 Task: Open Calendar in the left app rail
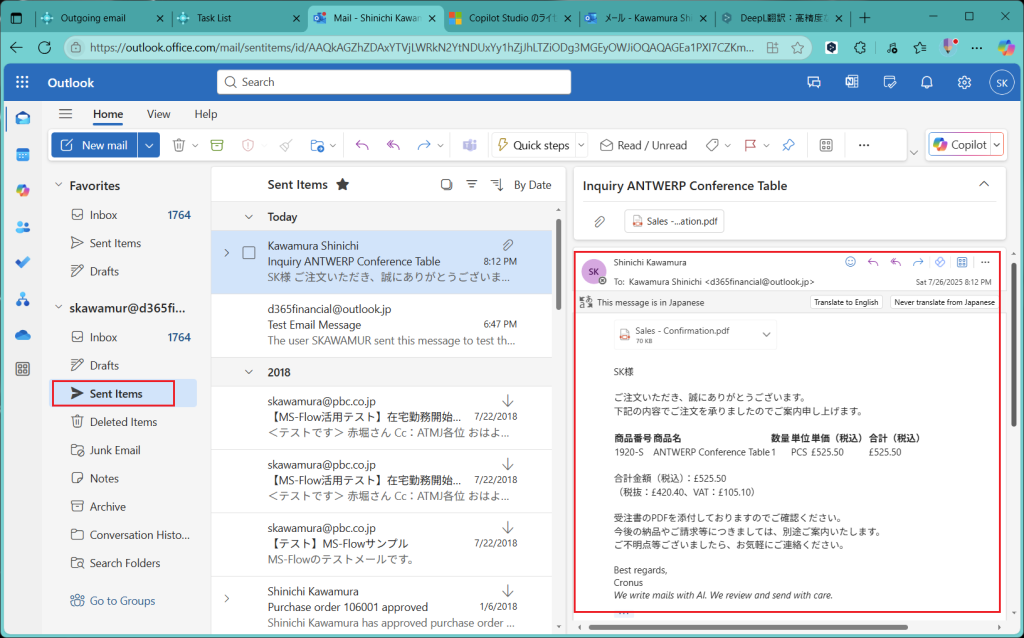coord(23,155)
